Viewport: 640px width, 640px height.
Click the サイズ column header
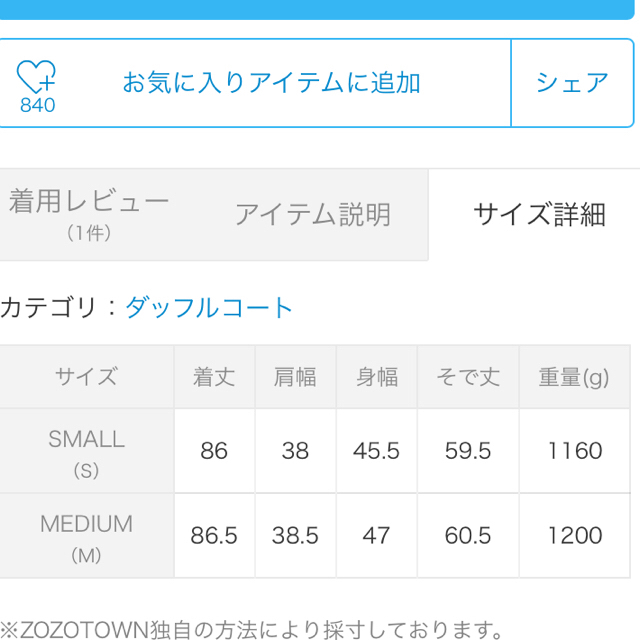tap(87, 377)
